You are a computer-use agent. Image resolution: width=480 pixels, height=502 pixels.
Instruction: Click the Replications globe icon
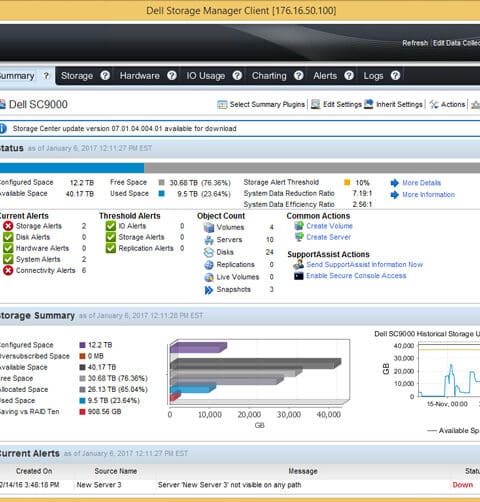point(209,265)
